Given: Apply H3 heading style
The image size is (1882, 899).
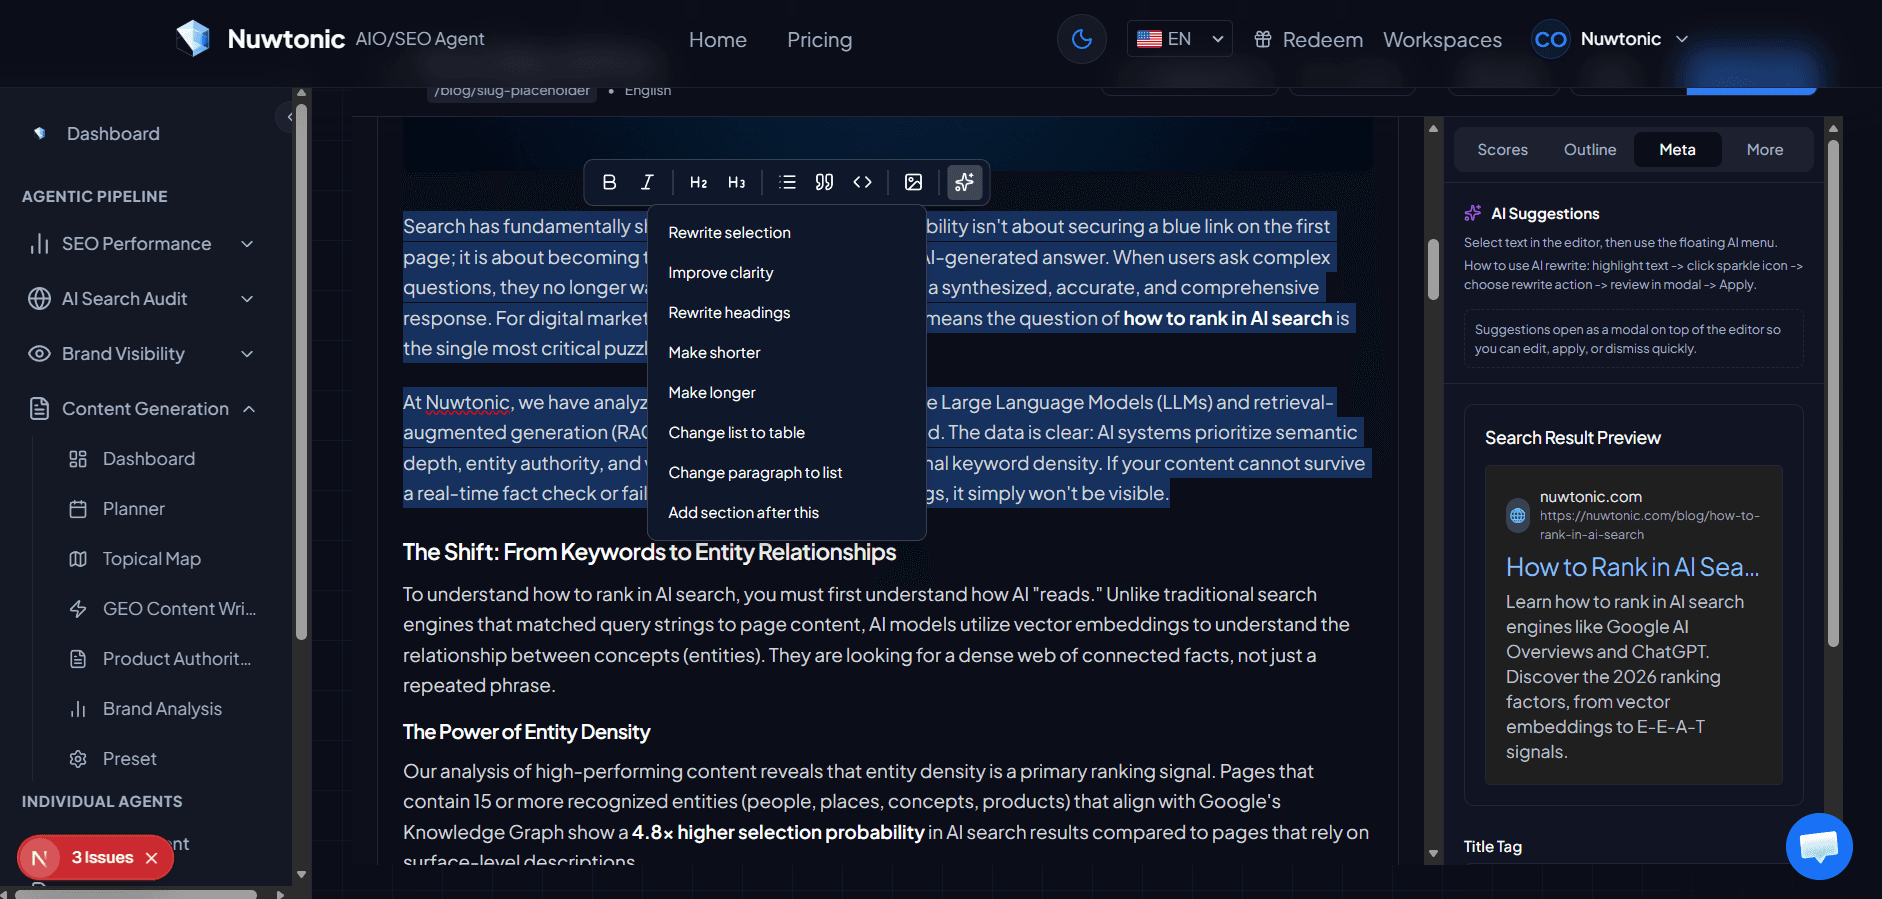Looking at the screenshot, I should [x=737, y=182].
